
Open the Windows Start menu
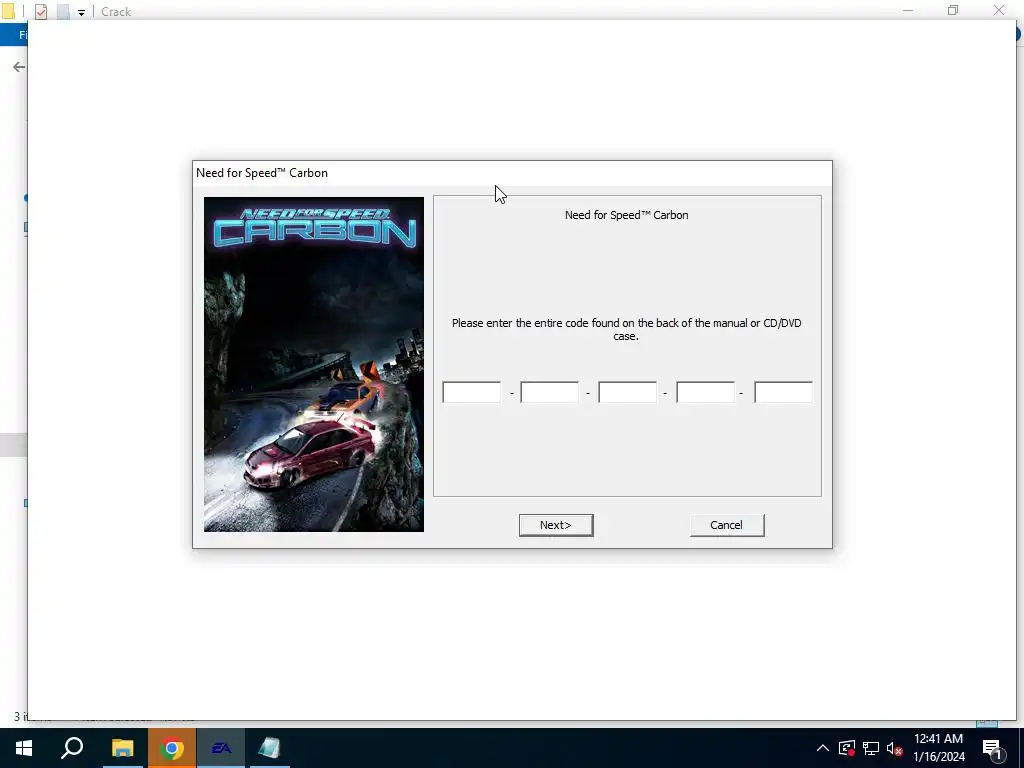point(24,748)
